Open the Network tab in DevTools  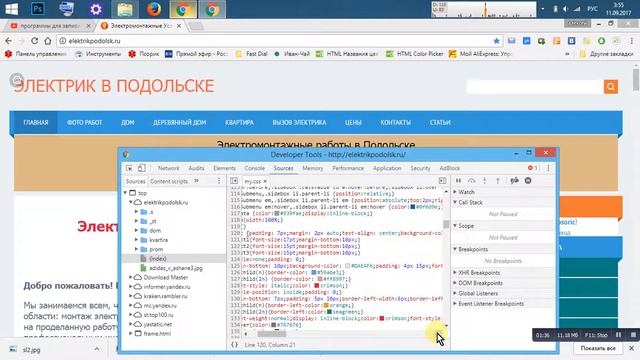tap(169, 168)
